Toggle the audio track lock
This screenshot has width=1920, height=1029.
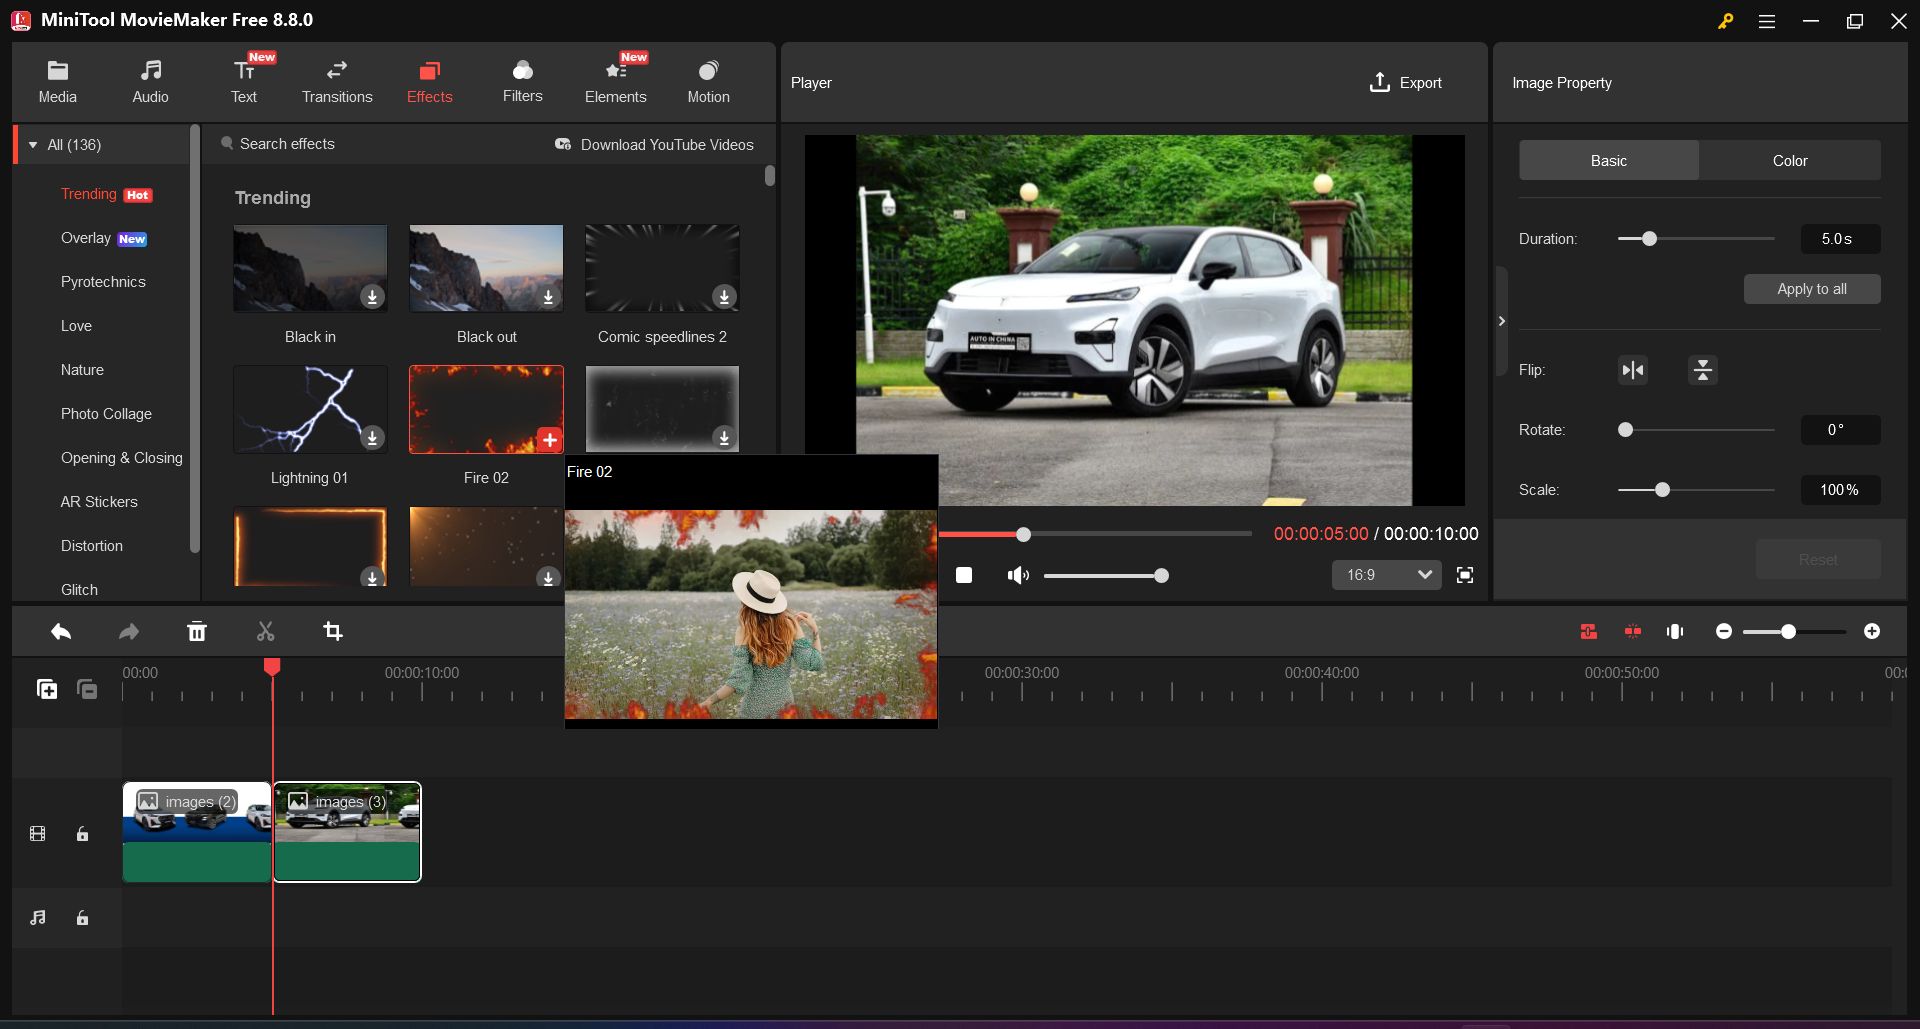82,918
